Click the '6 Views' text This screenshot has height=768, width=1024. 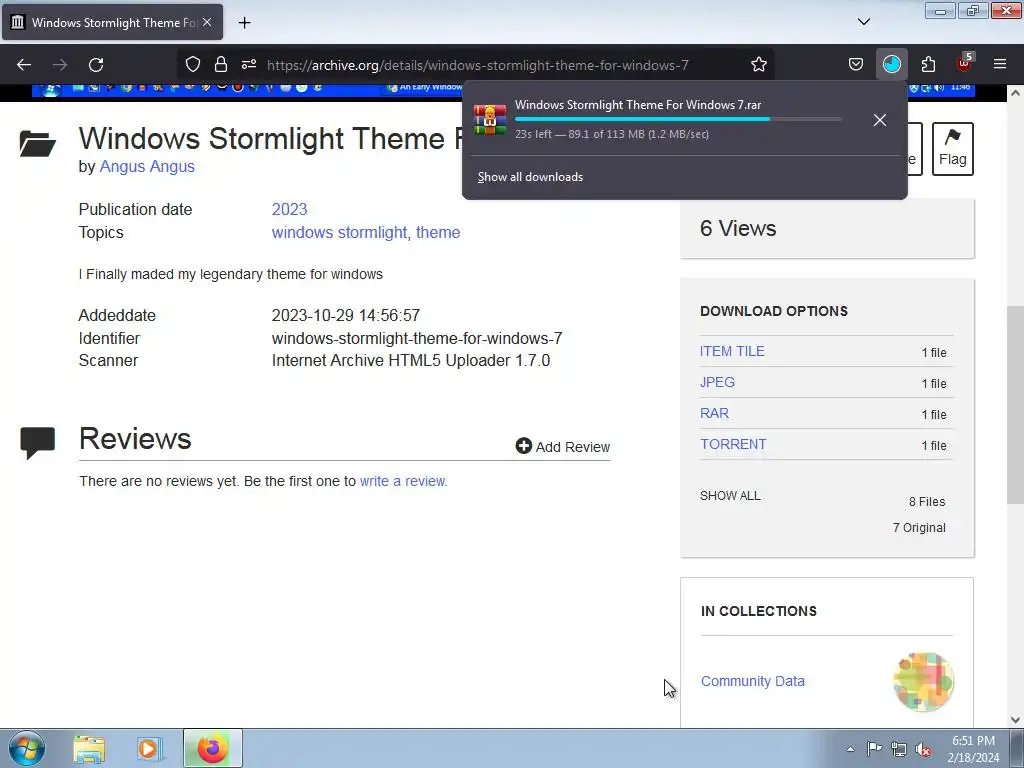[x=738, y=229]
